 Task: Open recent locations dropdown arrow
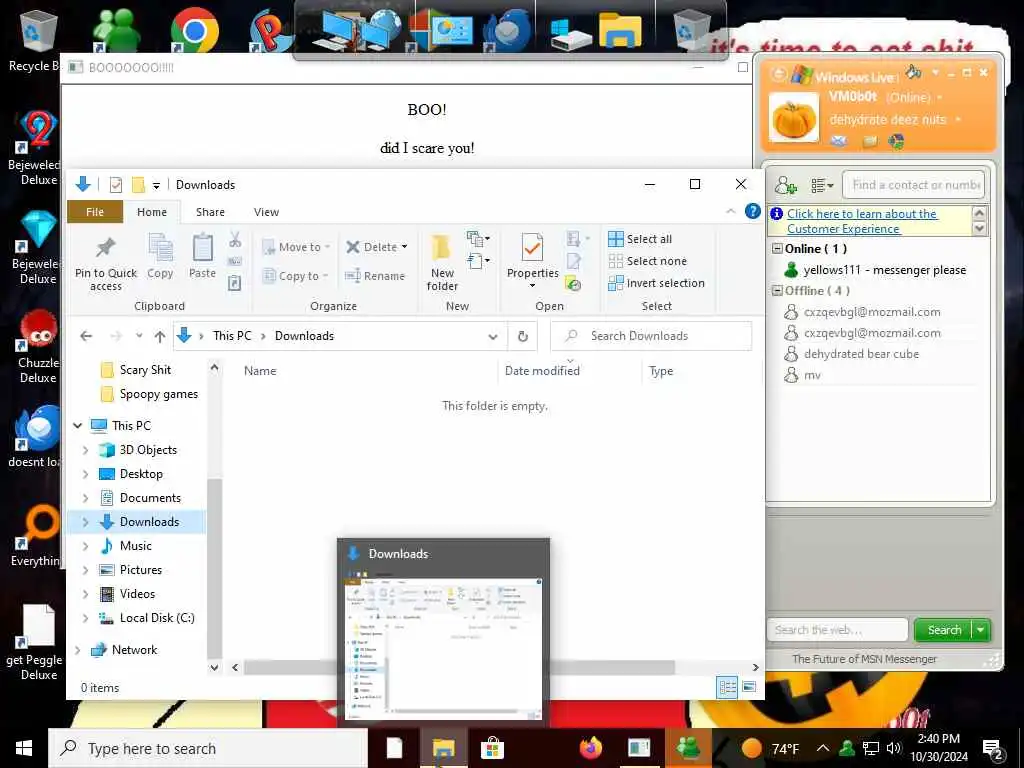click(139, 336)
